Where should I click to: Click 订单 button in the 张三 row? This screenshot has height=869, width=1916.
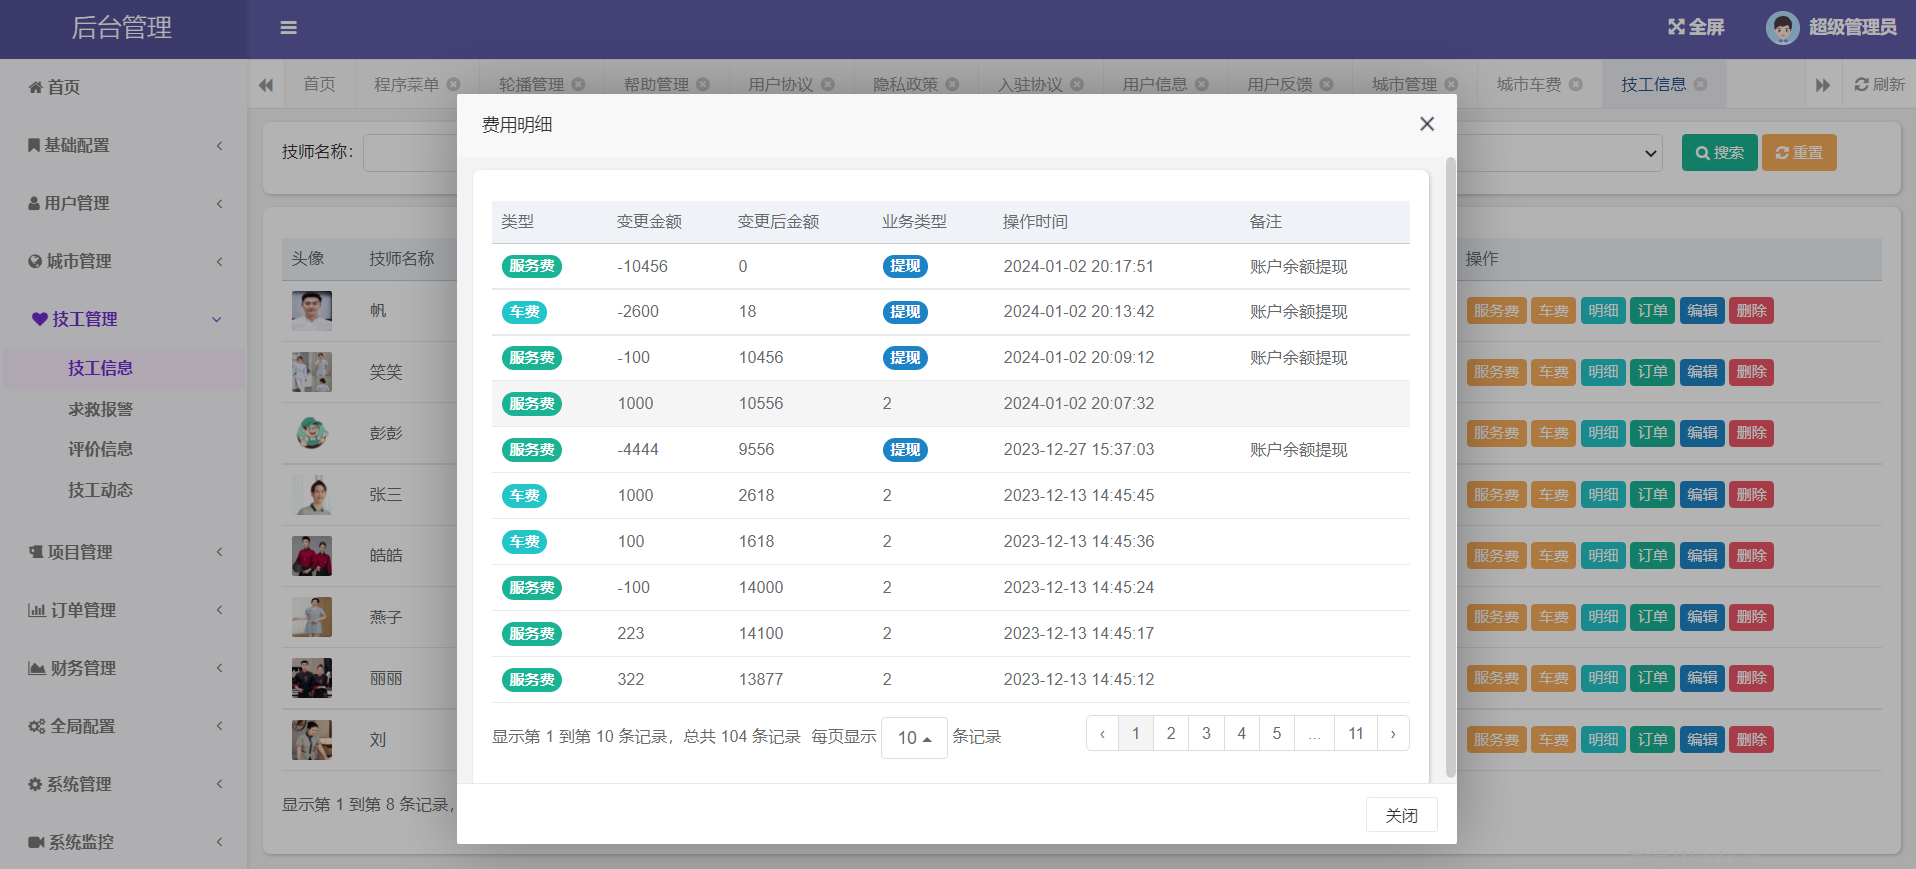(1652, 495)
